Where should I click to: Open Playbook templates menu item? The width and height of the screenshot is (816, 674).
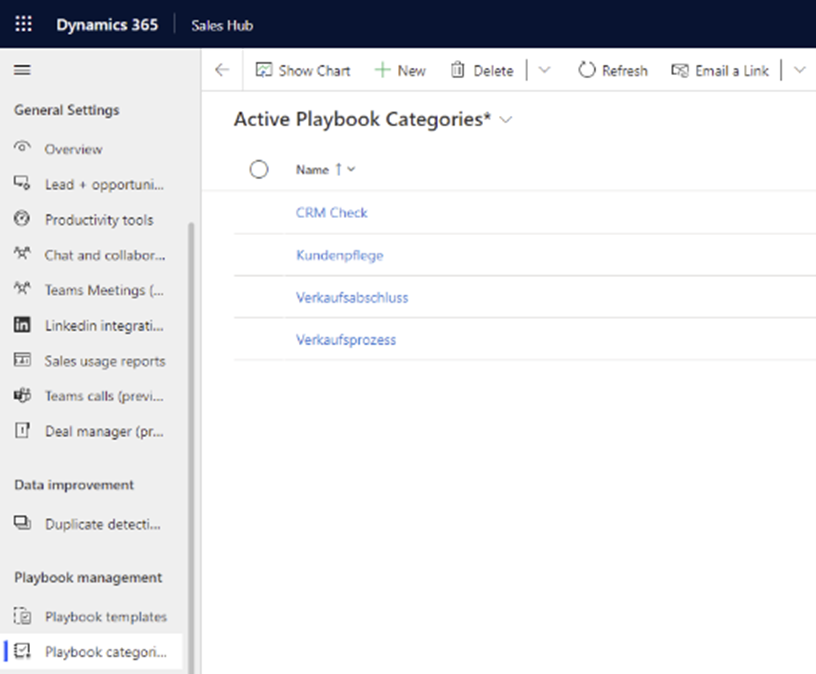coord(106,617)
